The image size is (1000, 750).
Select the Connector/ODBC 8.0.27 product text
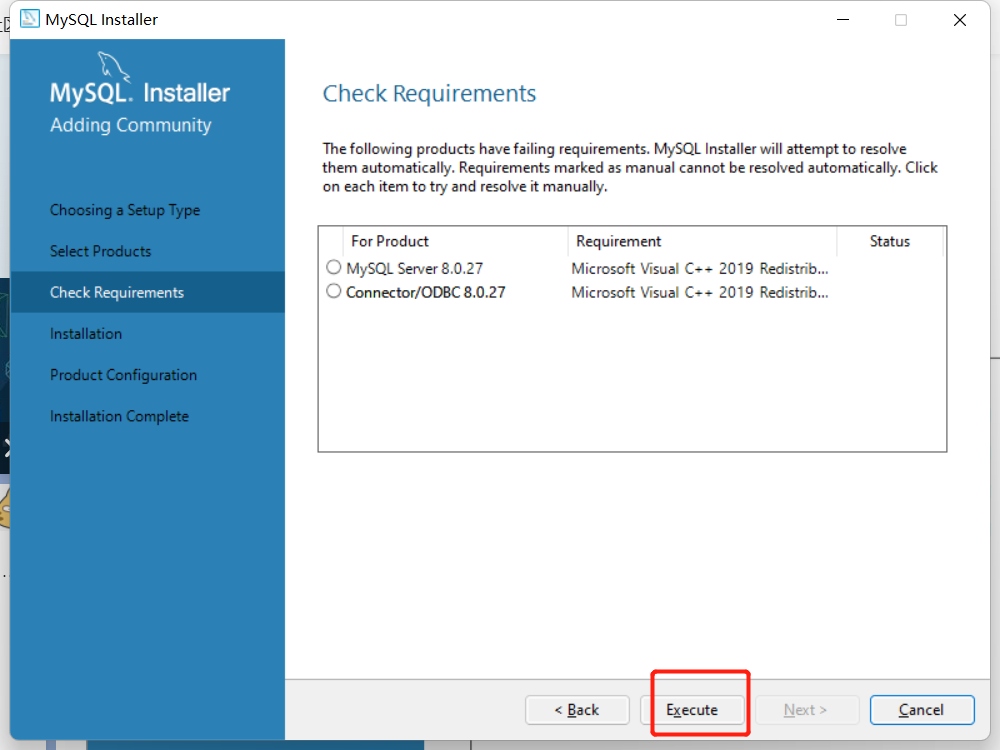tap(425, 292)
